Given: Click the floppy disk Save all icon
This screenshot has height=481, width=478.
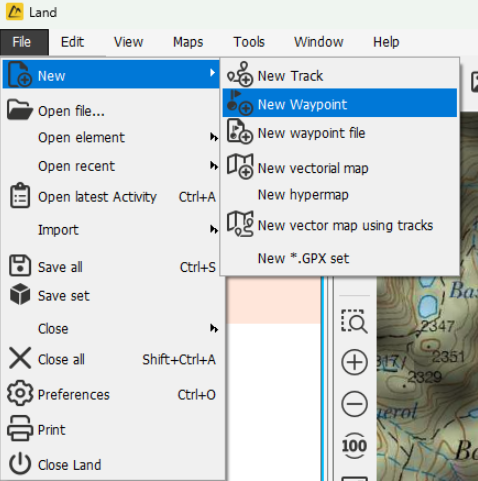Looking at the screenshot, I should coord(20,266).
